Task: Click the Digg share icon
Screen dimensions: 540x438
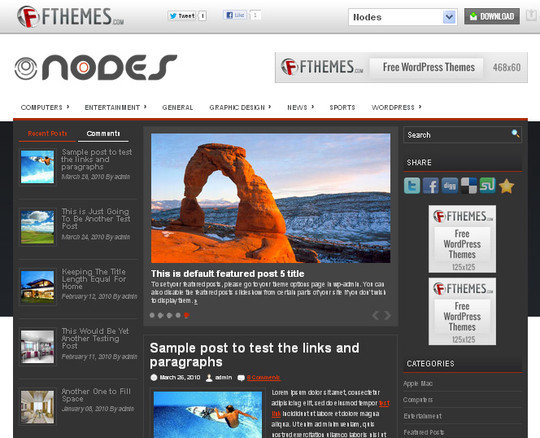Action: tap(450, 186)
